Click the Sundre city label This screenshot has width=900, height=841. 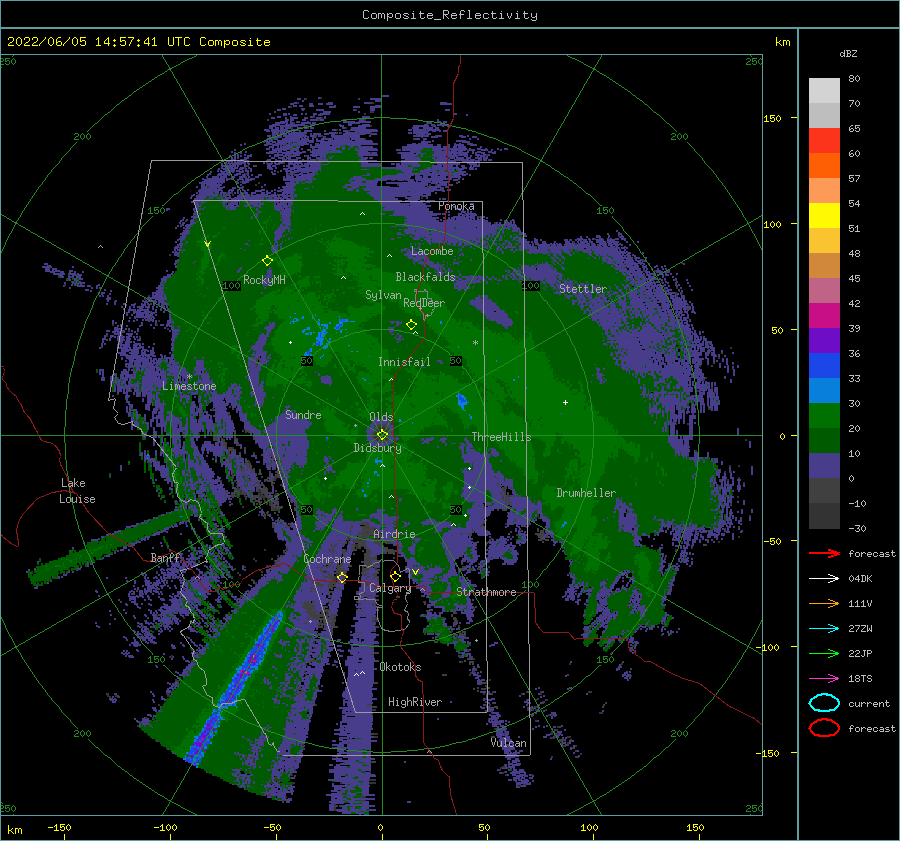[x=303, y=414]
